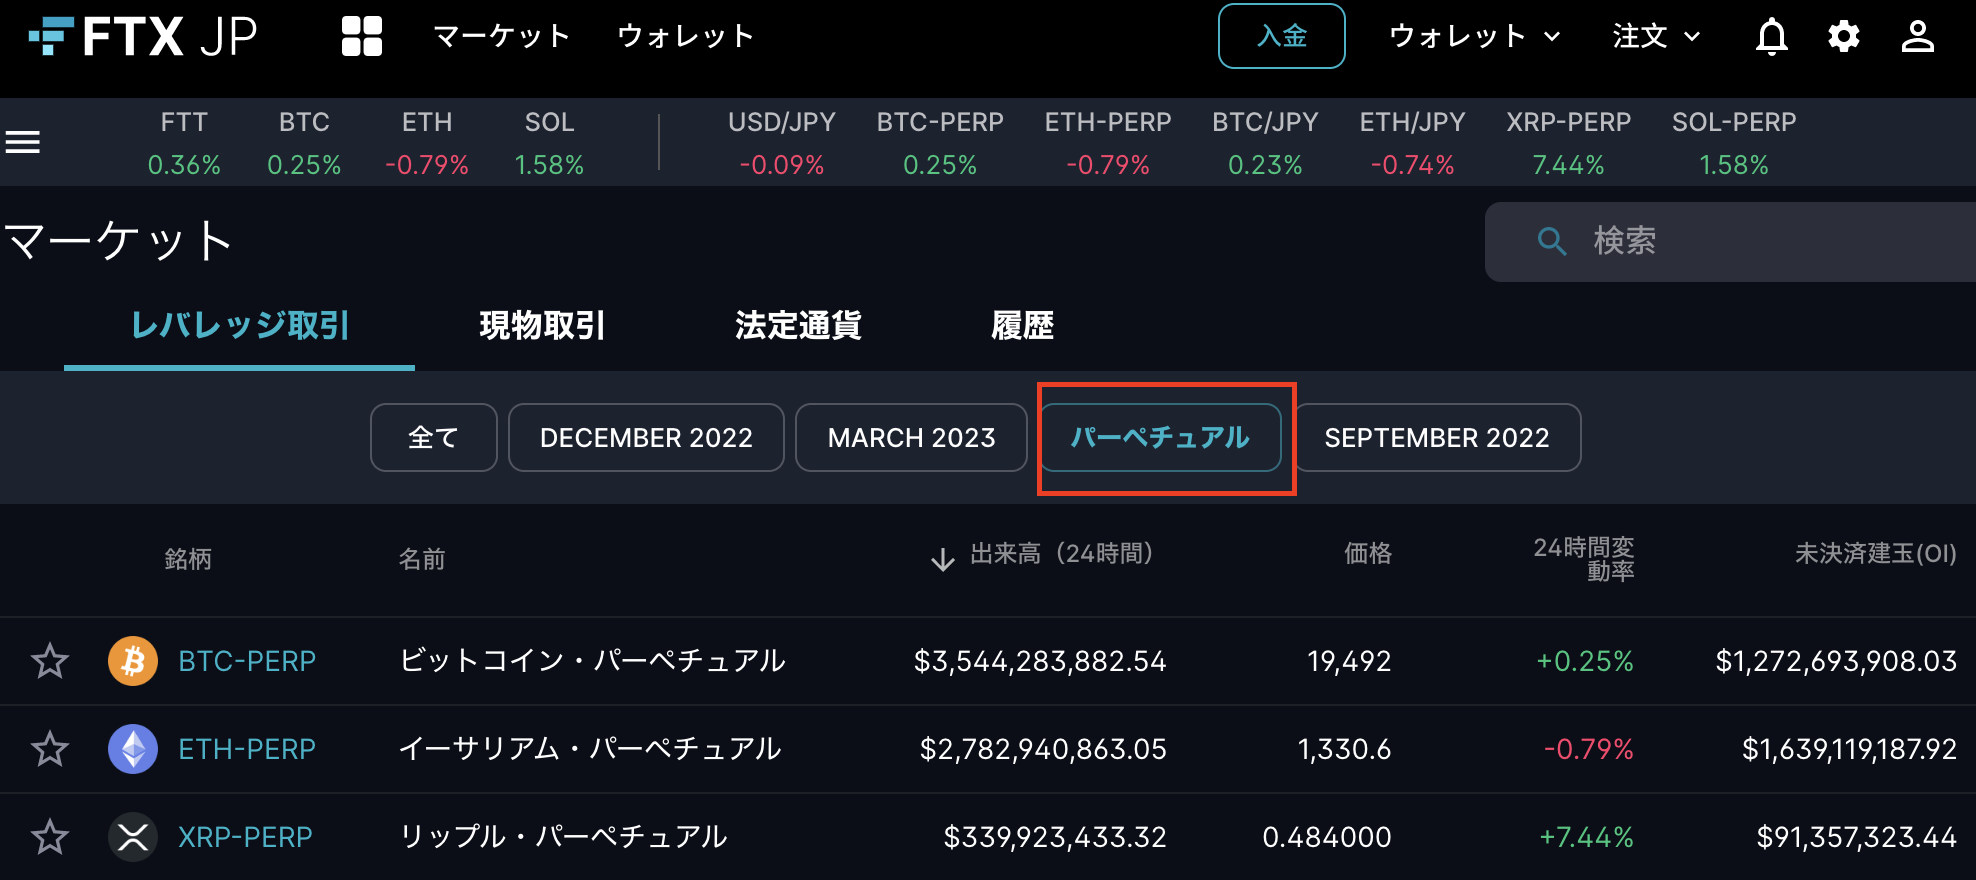
Task: Sort by 未決済建玉(OI) column header
Action: coord(1876,554)
